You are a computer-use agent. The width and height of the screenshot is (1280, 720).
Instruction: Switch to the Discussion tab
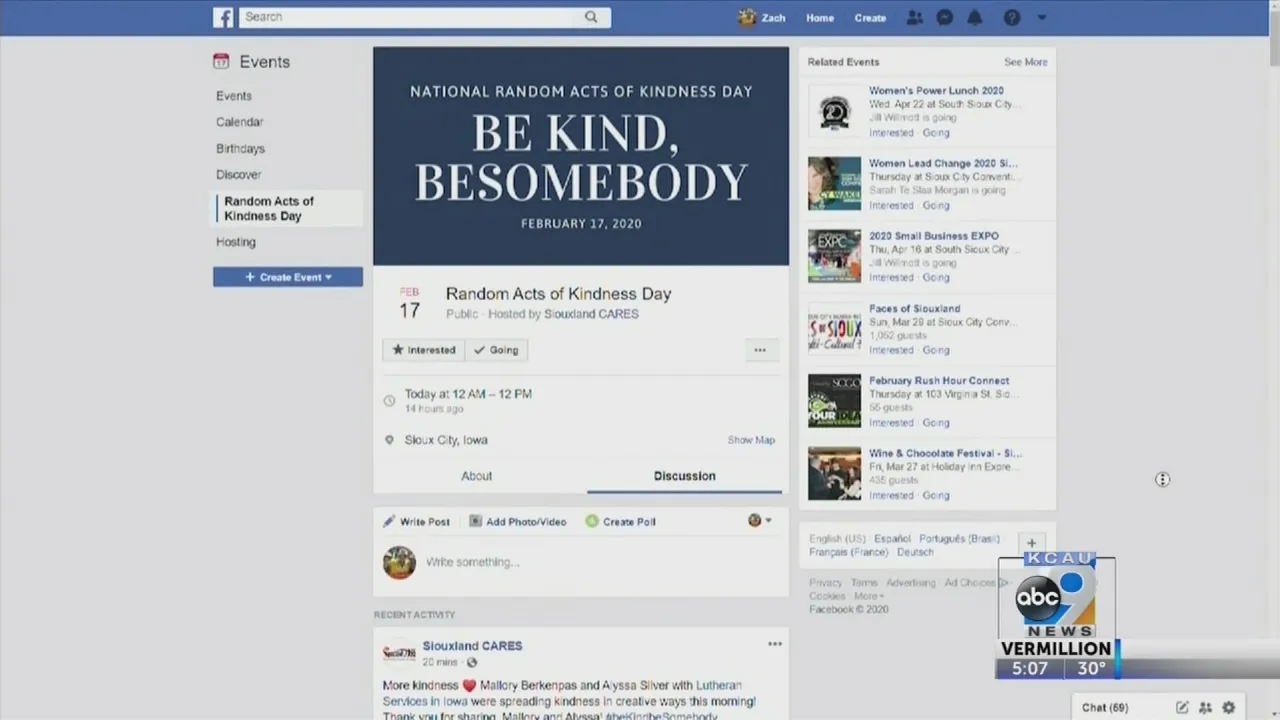click(x=685, y=476)
